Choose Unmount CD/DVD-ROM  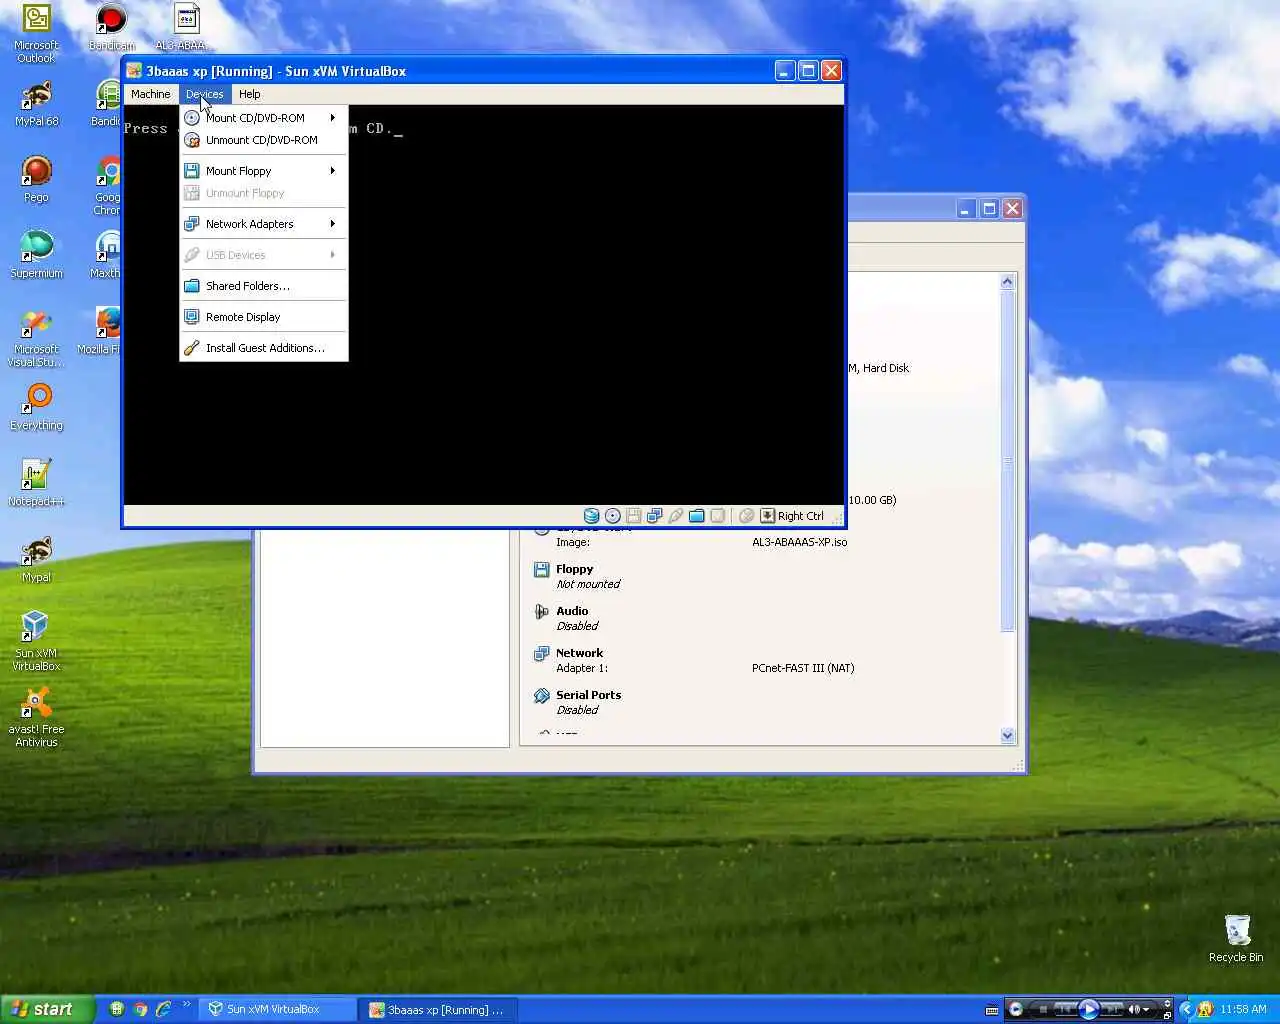click(263, 140)
